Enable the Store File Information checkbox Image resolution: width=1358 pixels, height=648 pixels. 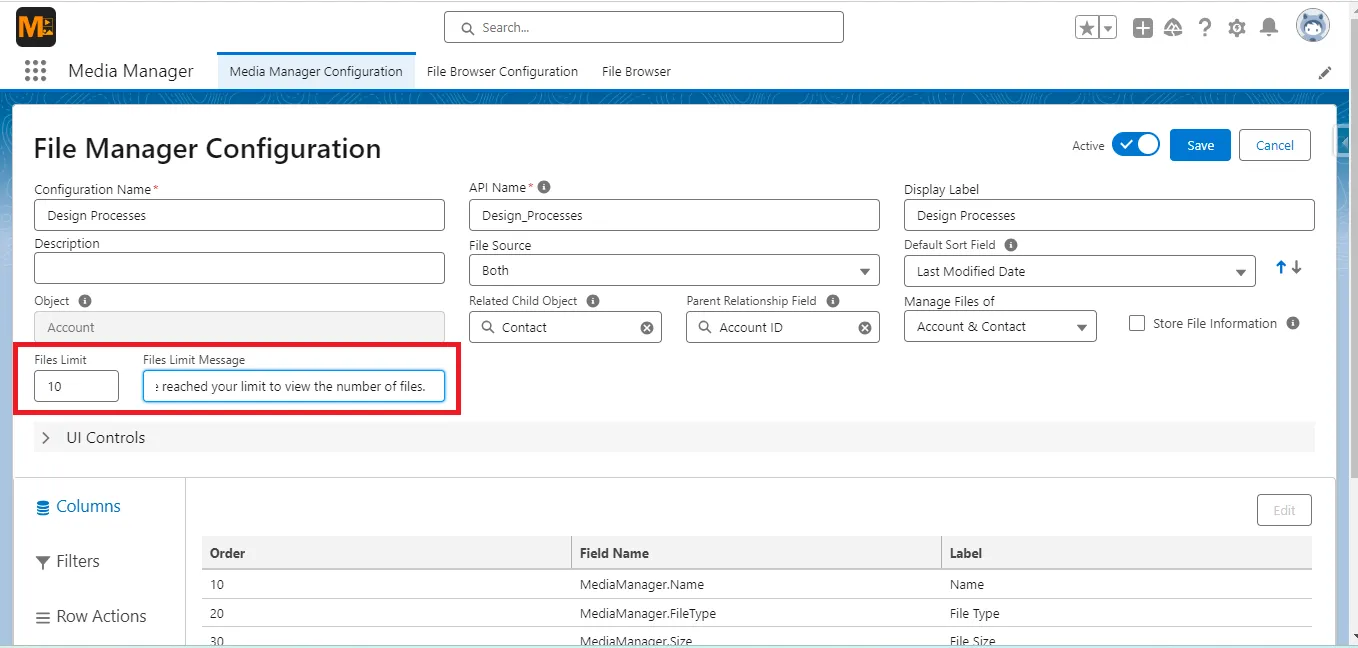point(1138,322)
